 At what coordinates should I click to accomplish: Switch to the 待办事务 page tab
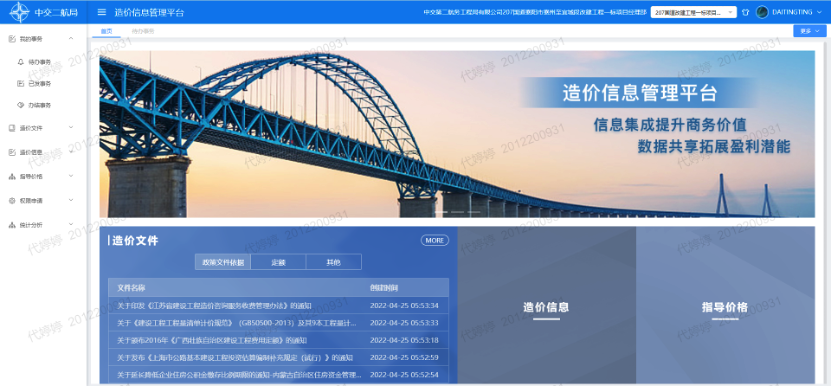point(143,31)
